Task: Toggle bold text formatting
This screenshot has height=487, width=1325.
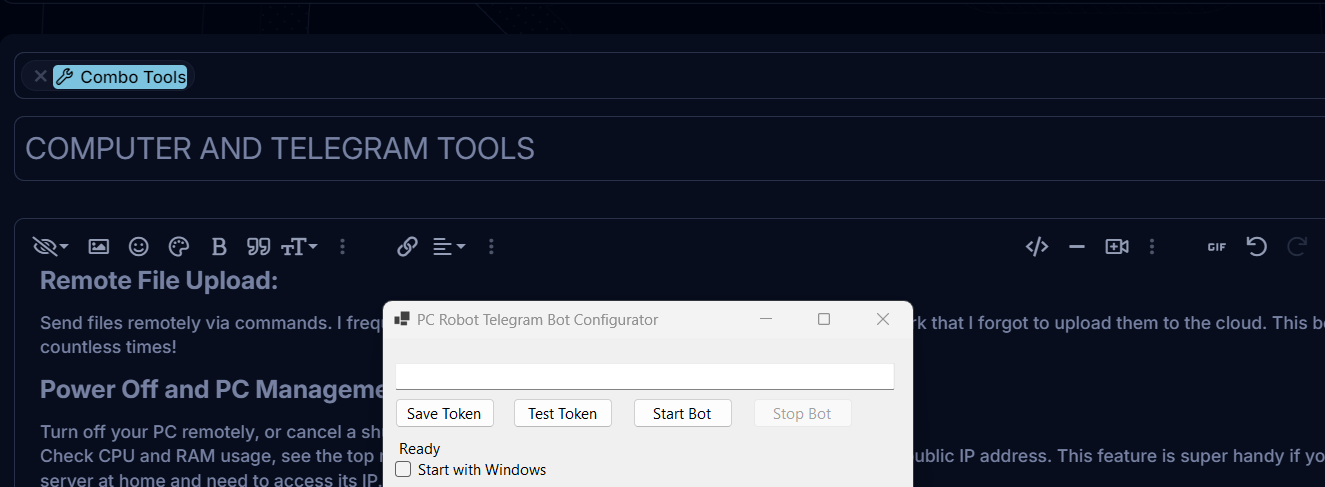Action: (x=219, y=246)
